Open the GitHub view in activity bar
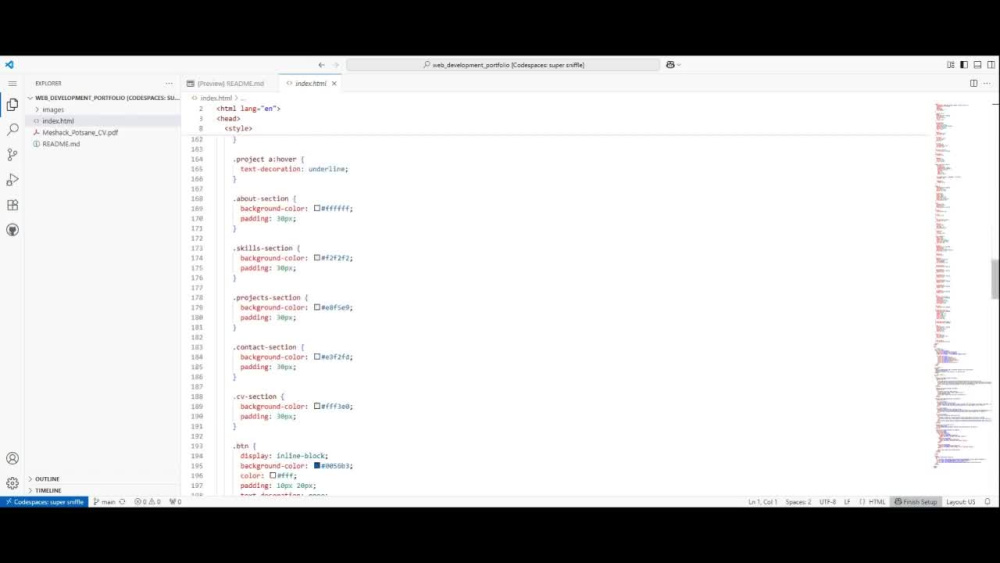1000x563 pixels. [12, 230]
